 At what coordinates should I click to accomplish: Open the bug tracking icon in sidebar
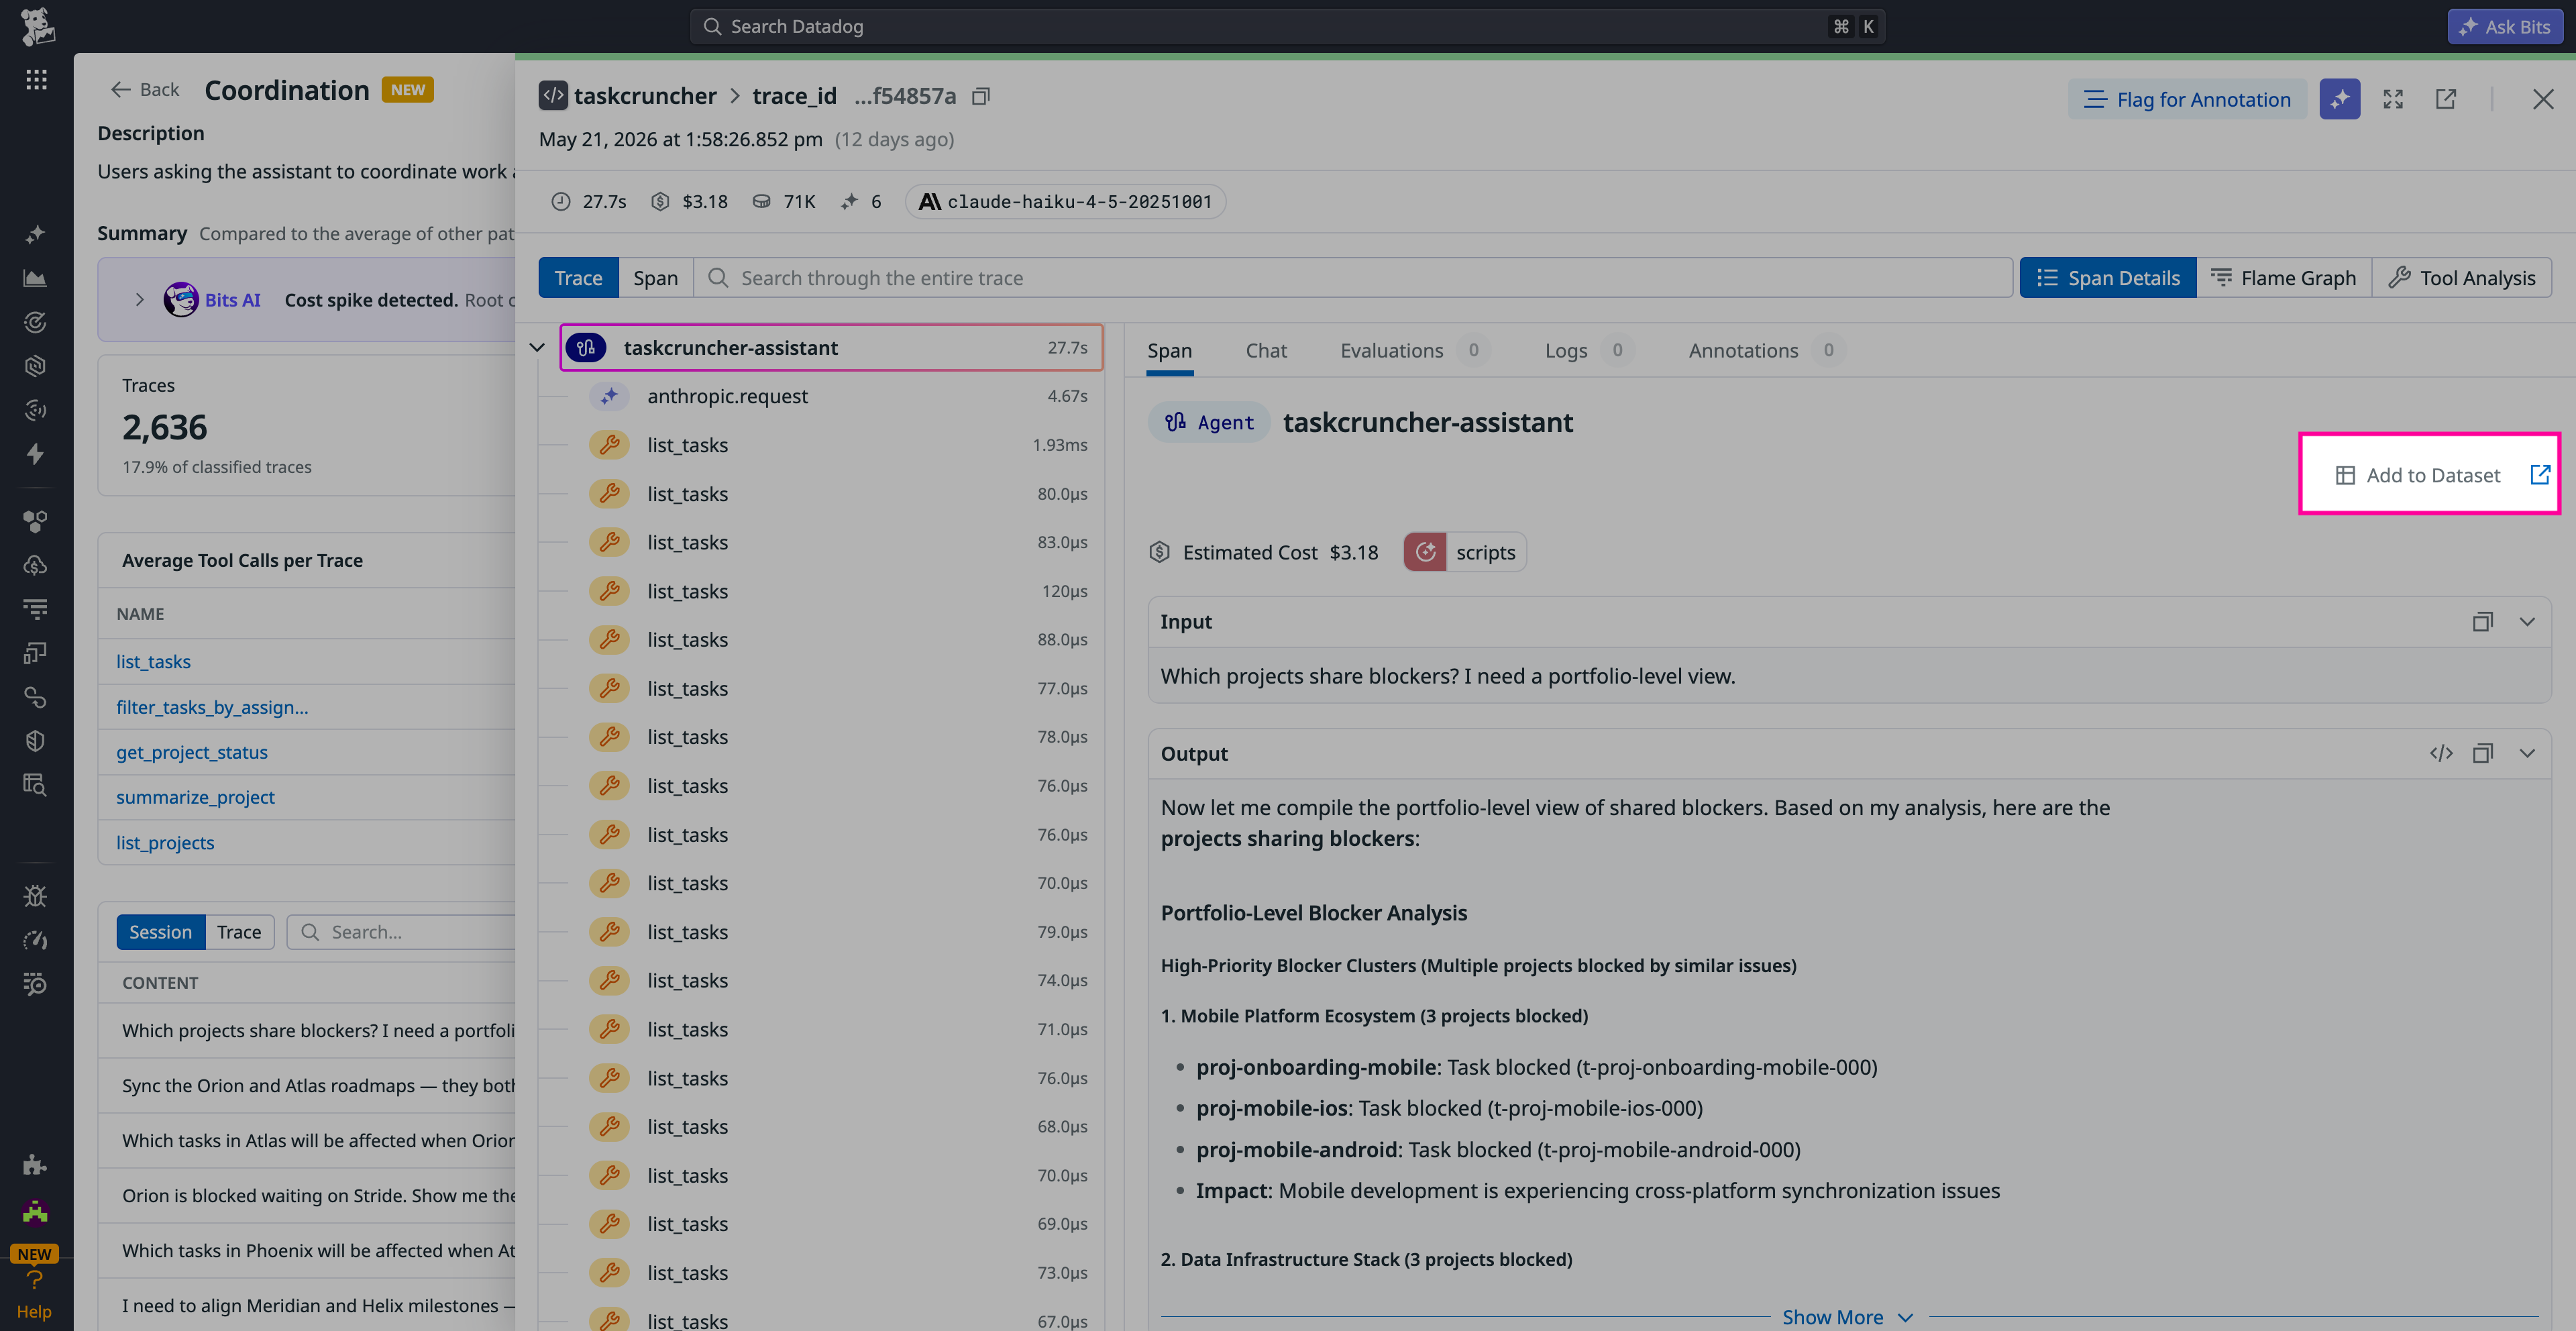click(35, 896)
